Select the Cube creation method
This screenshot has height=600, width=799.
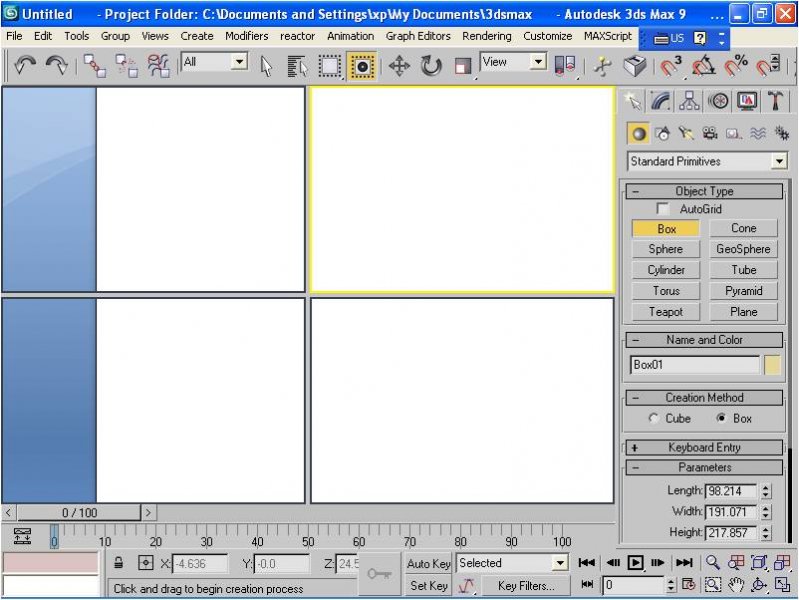[654, 419]
